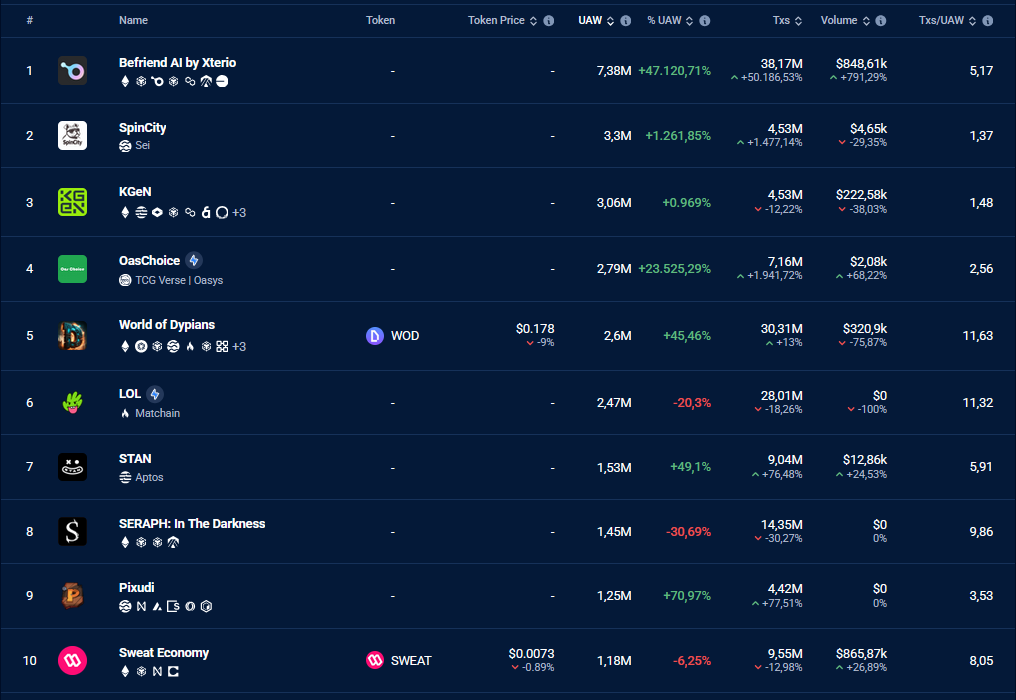Sort table by Token Price
Screen dimensions: 1016x700
[533, 21]
